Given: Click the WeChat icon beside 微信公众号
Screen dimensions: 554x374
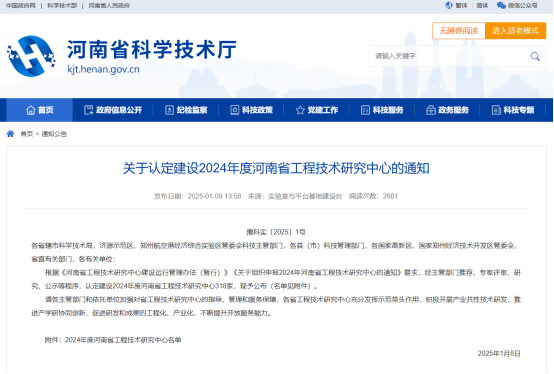Looking at the screenshot, I should 501,5.
